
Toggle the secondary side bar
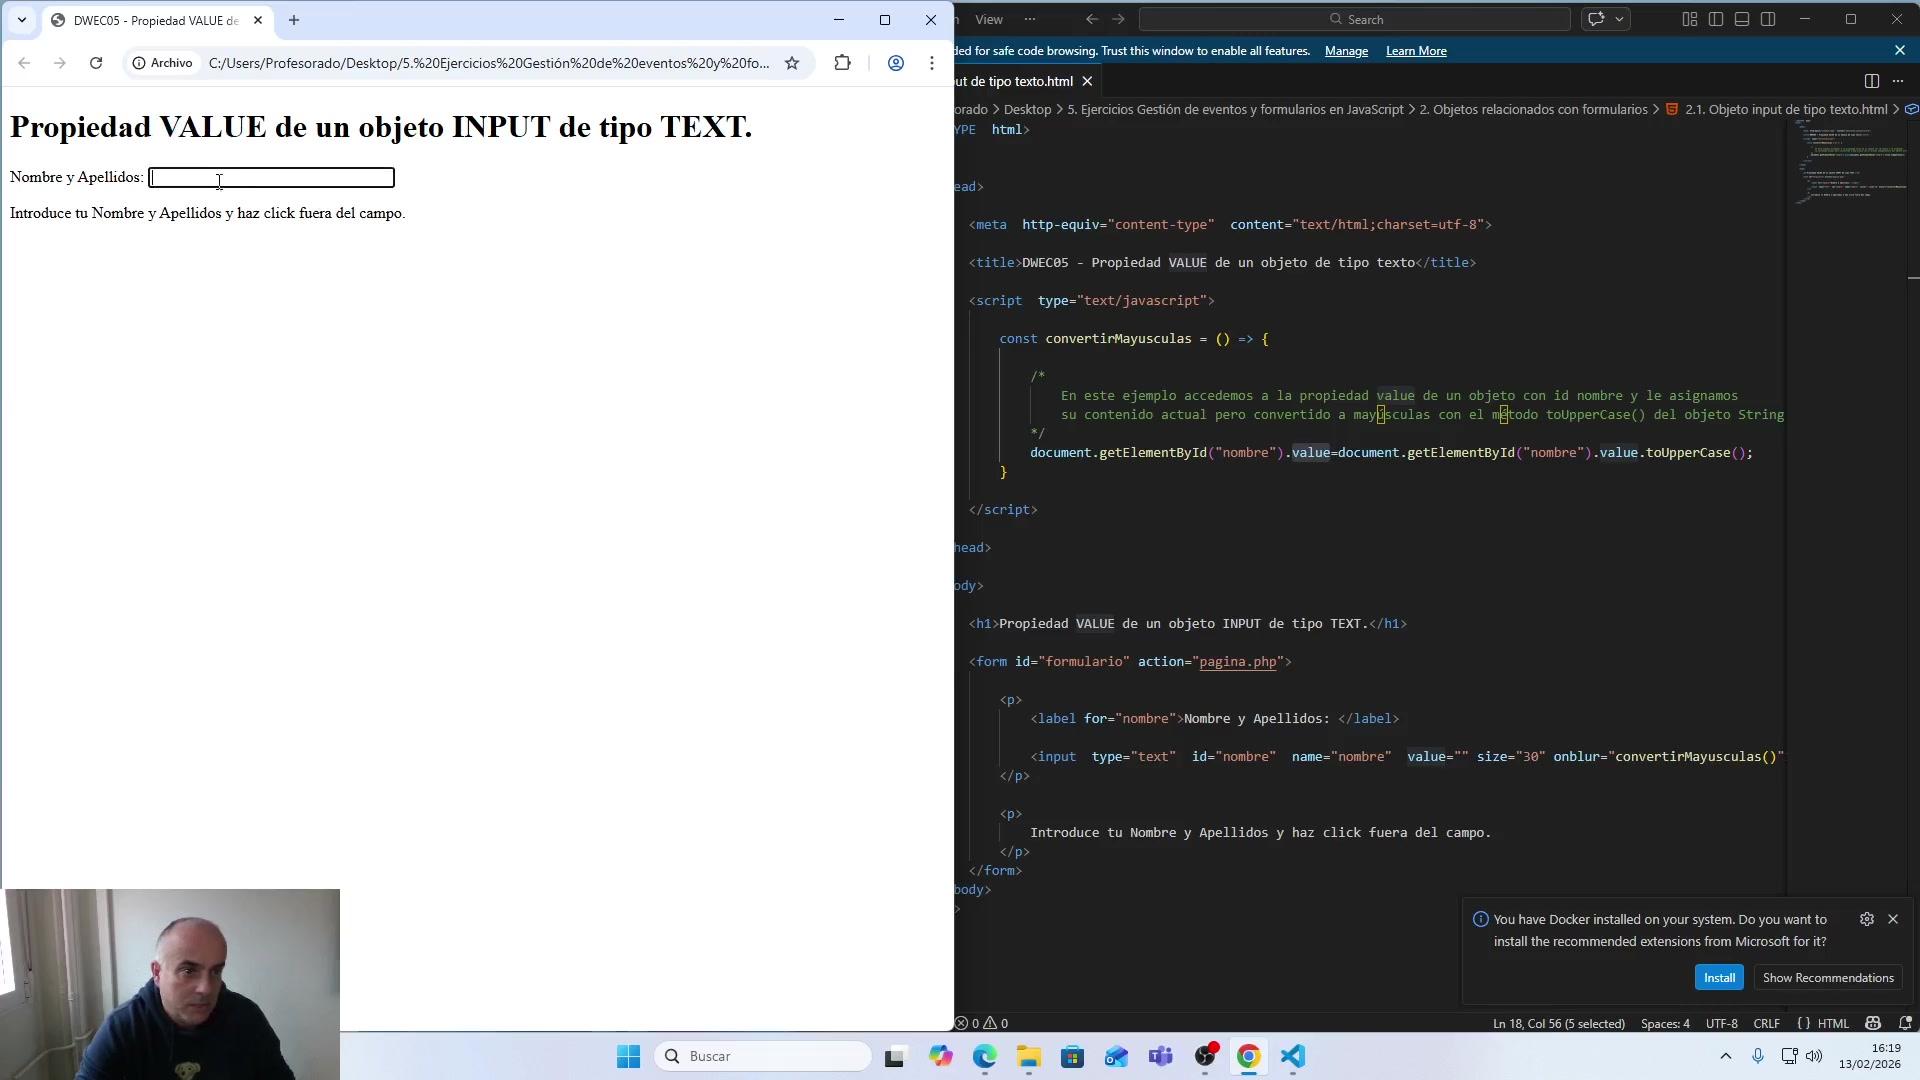pos(1768,19)
